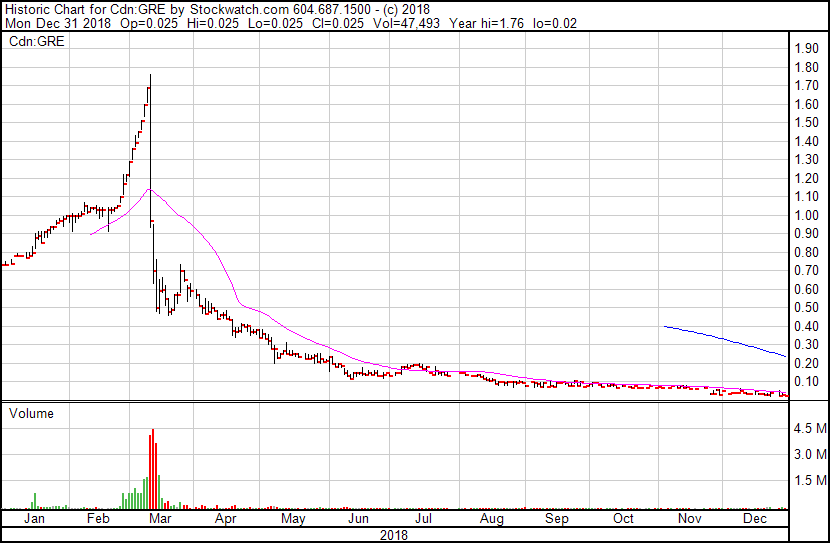Viewport: 830px width, 543px height.
Task: Click the 0.30 price axis label
Action: tap(807, 345)
